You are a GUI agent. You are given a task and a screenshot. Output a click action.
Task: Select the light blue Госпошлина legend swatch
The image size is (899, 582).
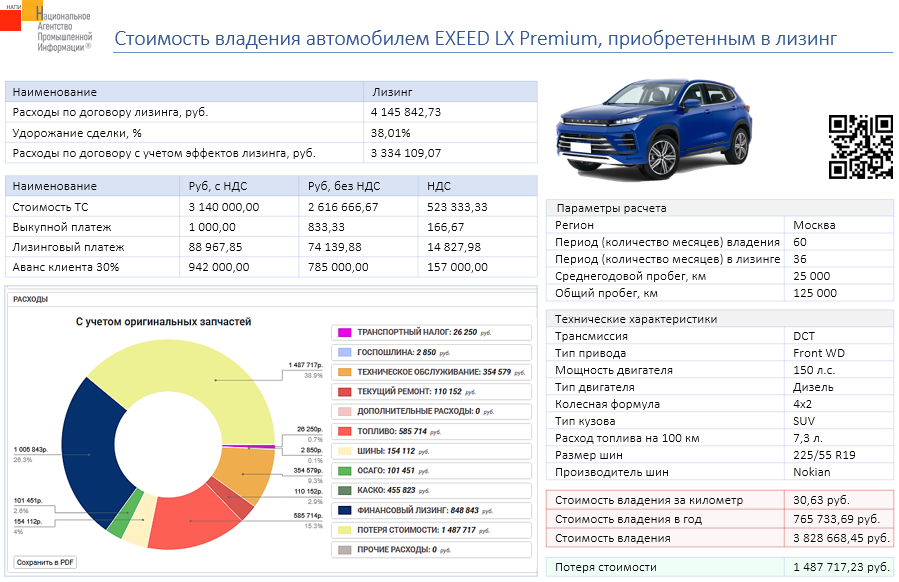[344, 352]
